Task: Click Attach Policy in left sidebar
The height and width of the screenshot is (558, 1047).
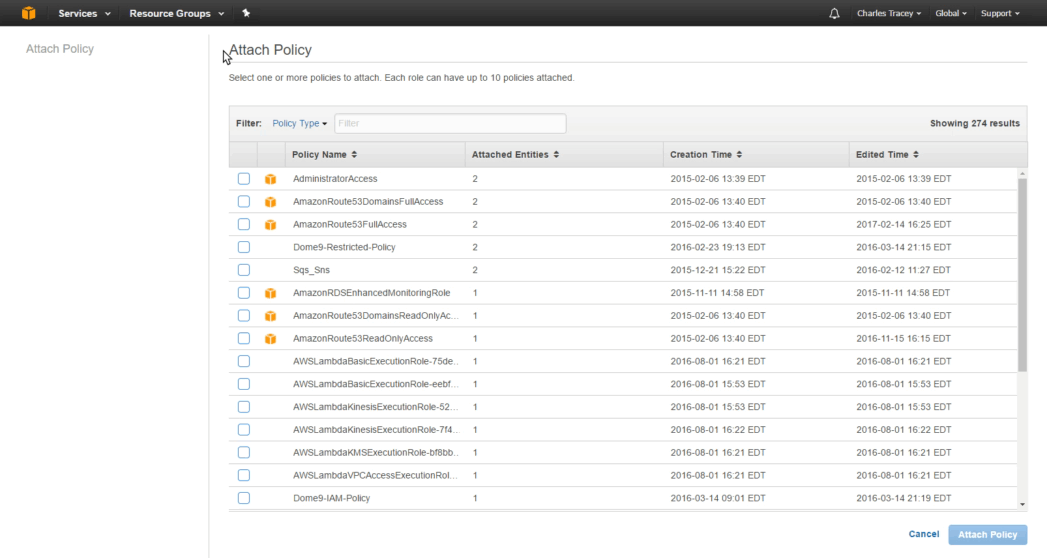Action: [x=59, y=49]
